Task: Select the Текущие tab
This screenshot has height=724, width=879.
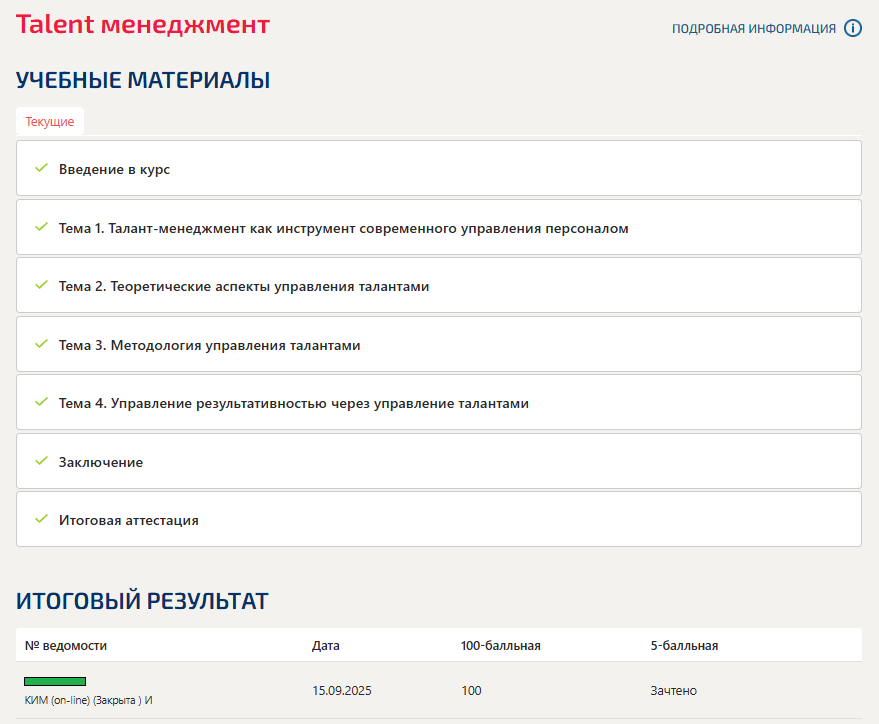Action: click(50, 121)
